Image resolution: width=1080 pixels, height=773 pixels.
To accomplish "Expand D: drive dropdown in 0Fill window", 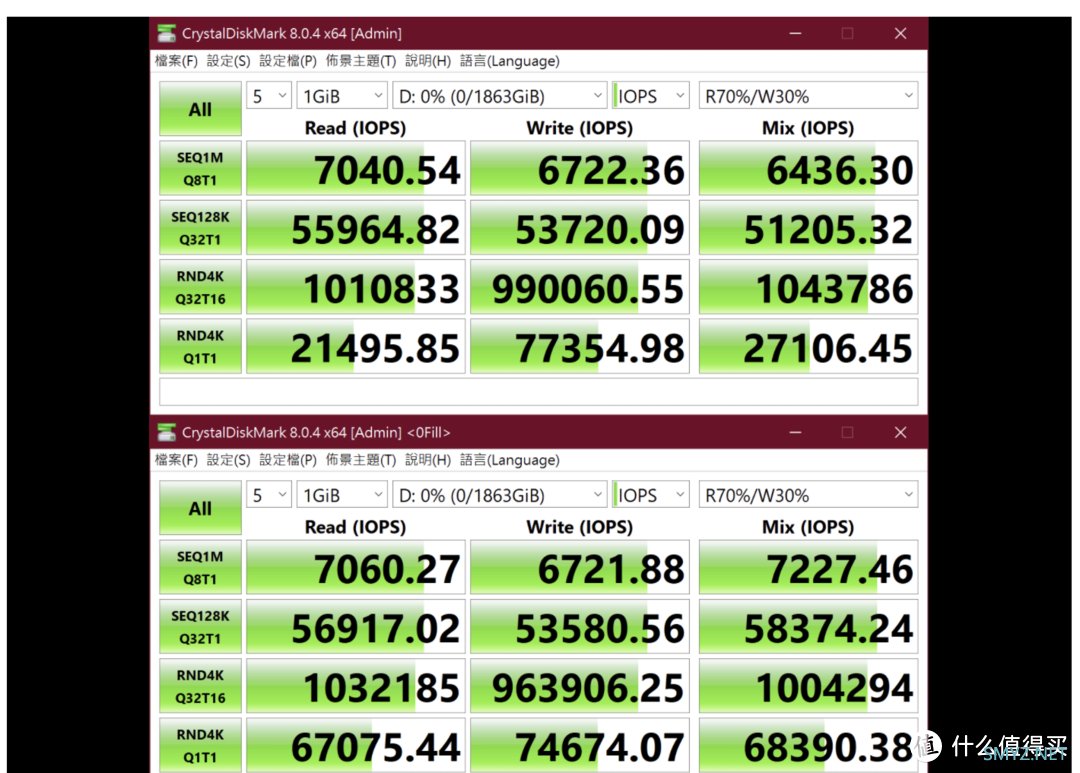I will (500, 495).
